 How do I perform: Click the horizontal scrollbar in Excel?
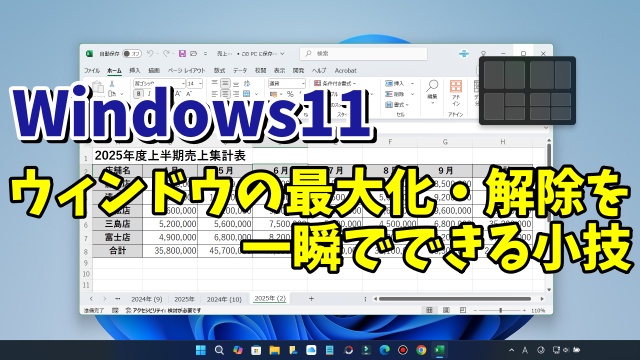point(455,299)
